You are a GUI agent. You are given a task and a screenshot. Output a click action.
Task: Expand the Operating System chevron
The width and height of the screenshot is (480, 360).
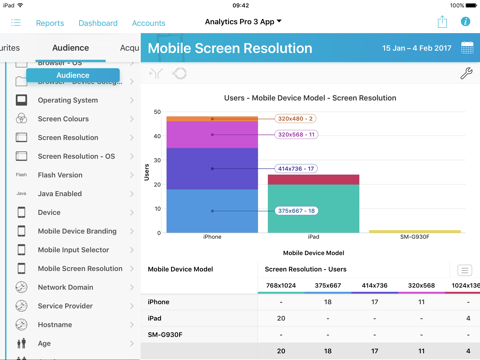tap(132, 100)
